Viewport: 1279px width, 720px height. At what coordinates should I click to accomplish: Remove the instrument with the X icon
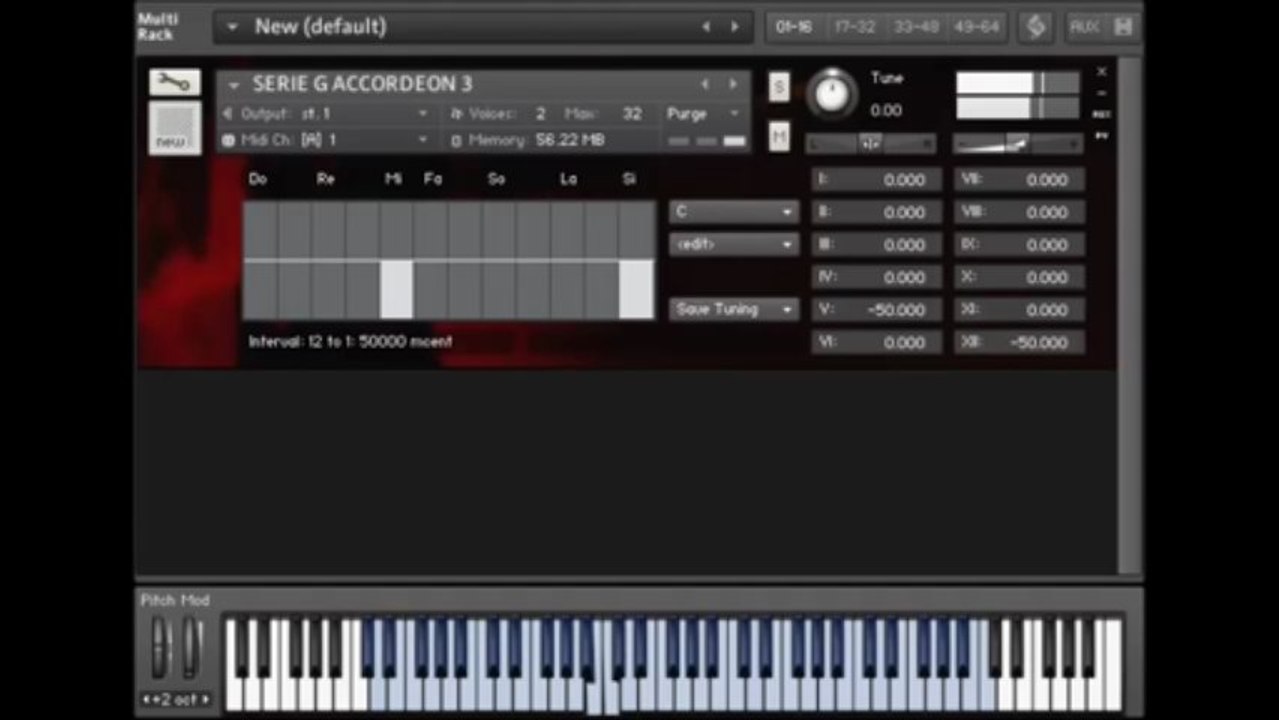pyautogui.click(x=1101, y=72)
